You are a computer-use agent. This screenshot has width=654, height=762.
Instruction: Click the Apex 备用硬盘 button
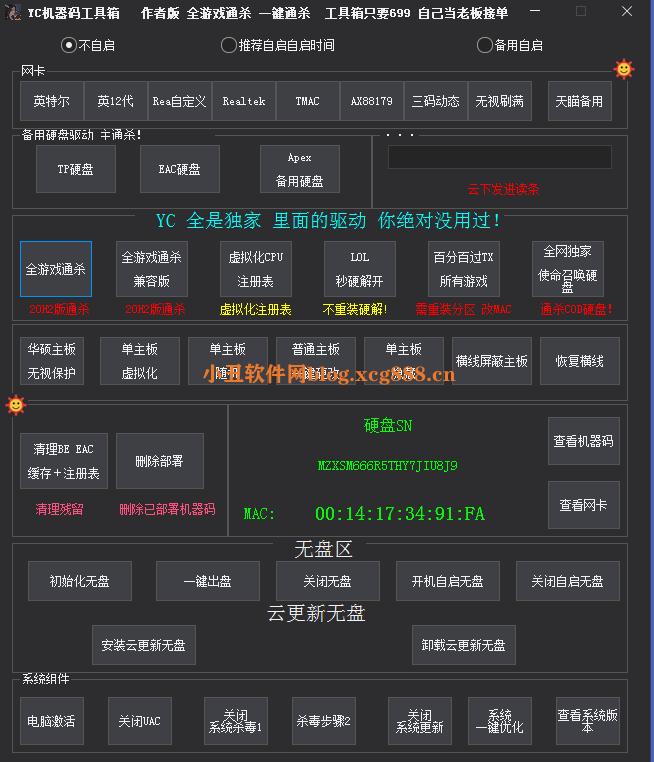pos(300,169)
